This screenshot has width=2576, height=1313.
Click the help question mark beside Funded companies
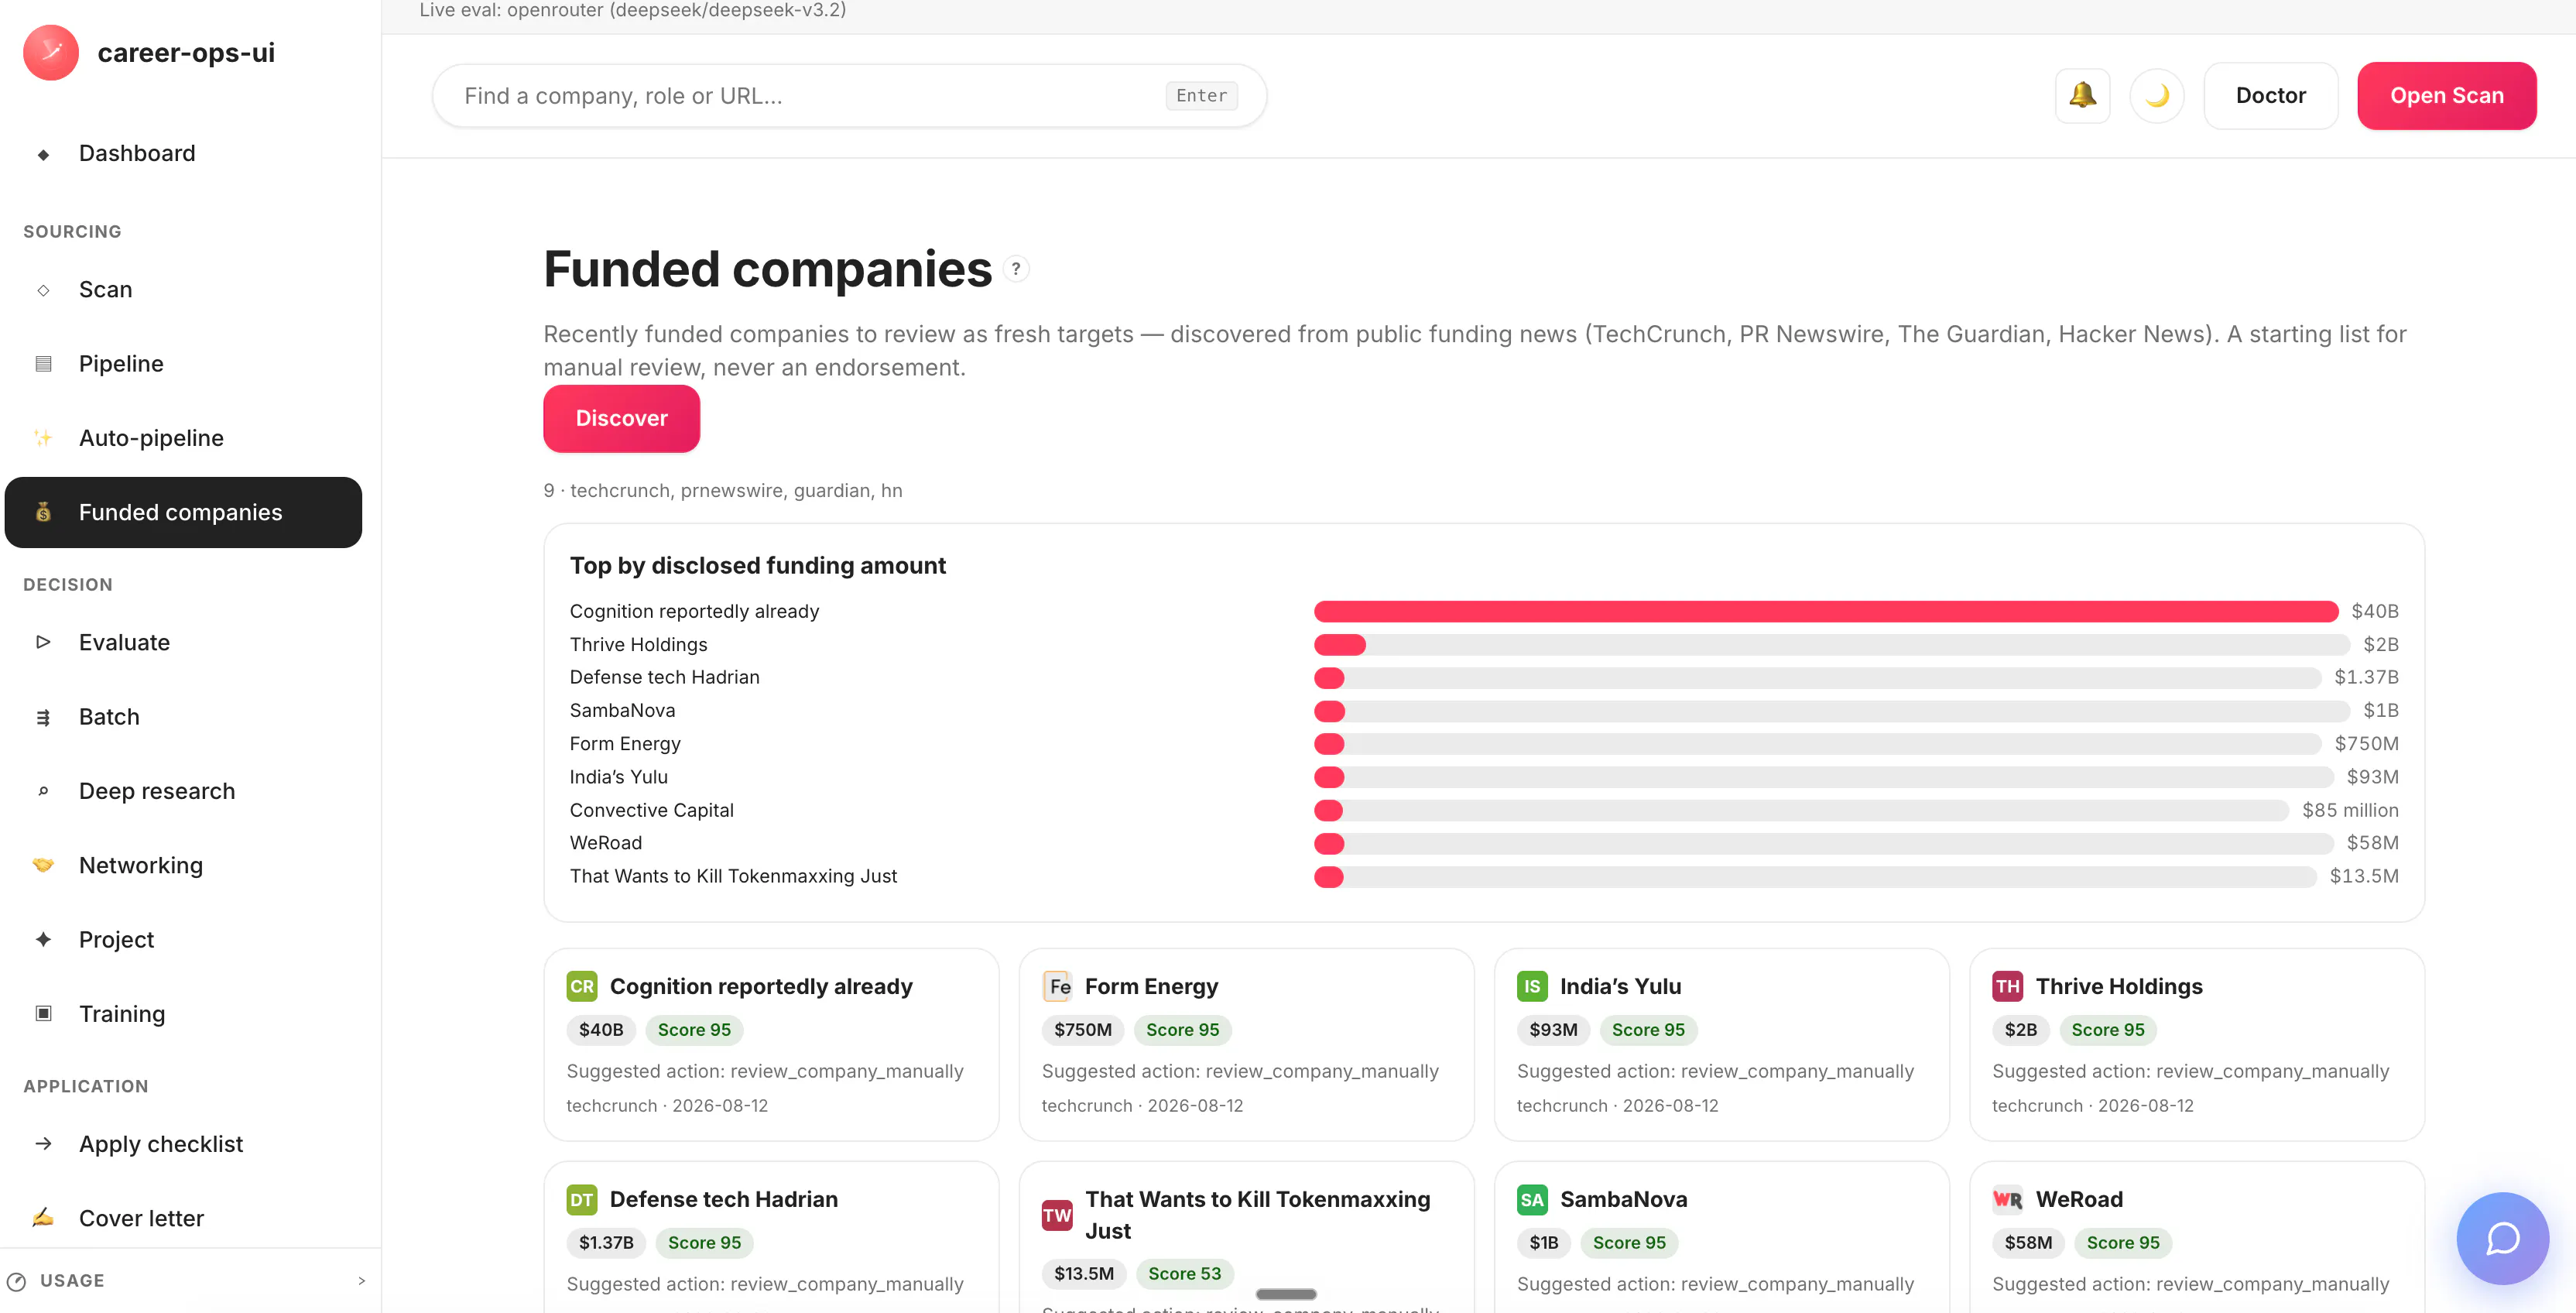(x=1016, y=269)
